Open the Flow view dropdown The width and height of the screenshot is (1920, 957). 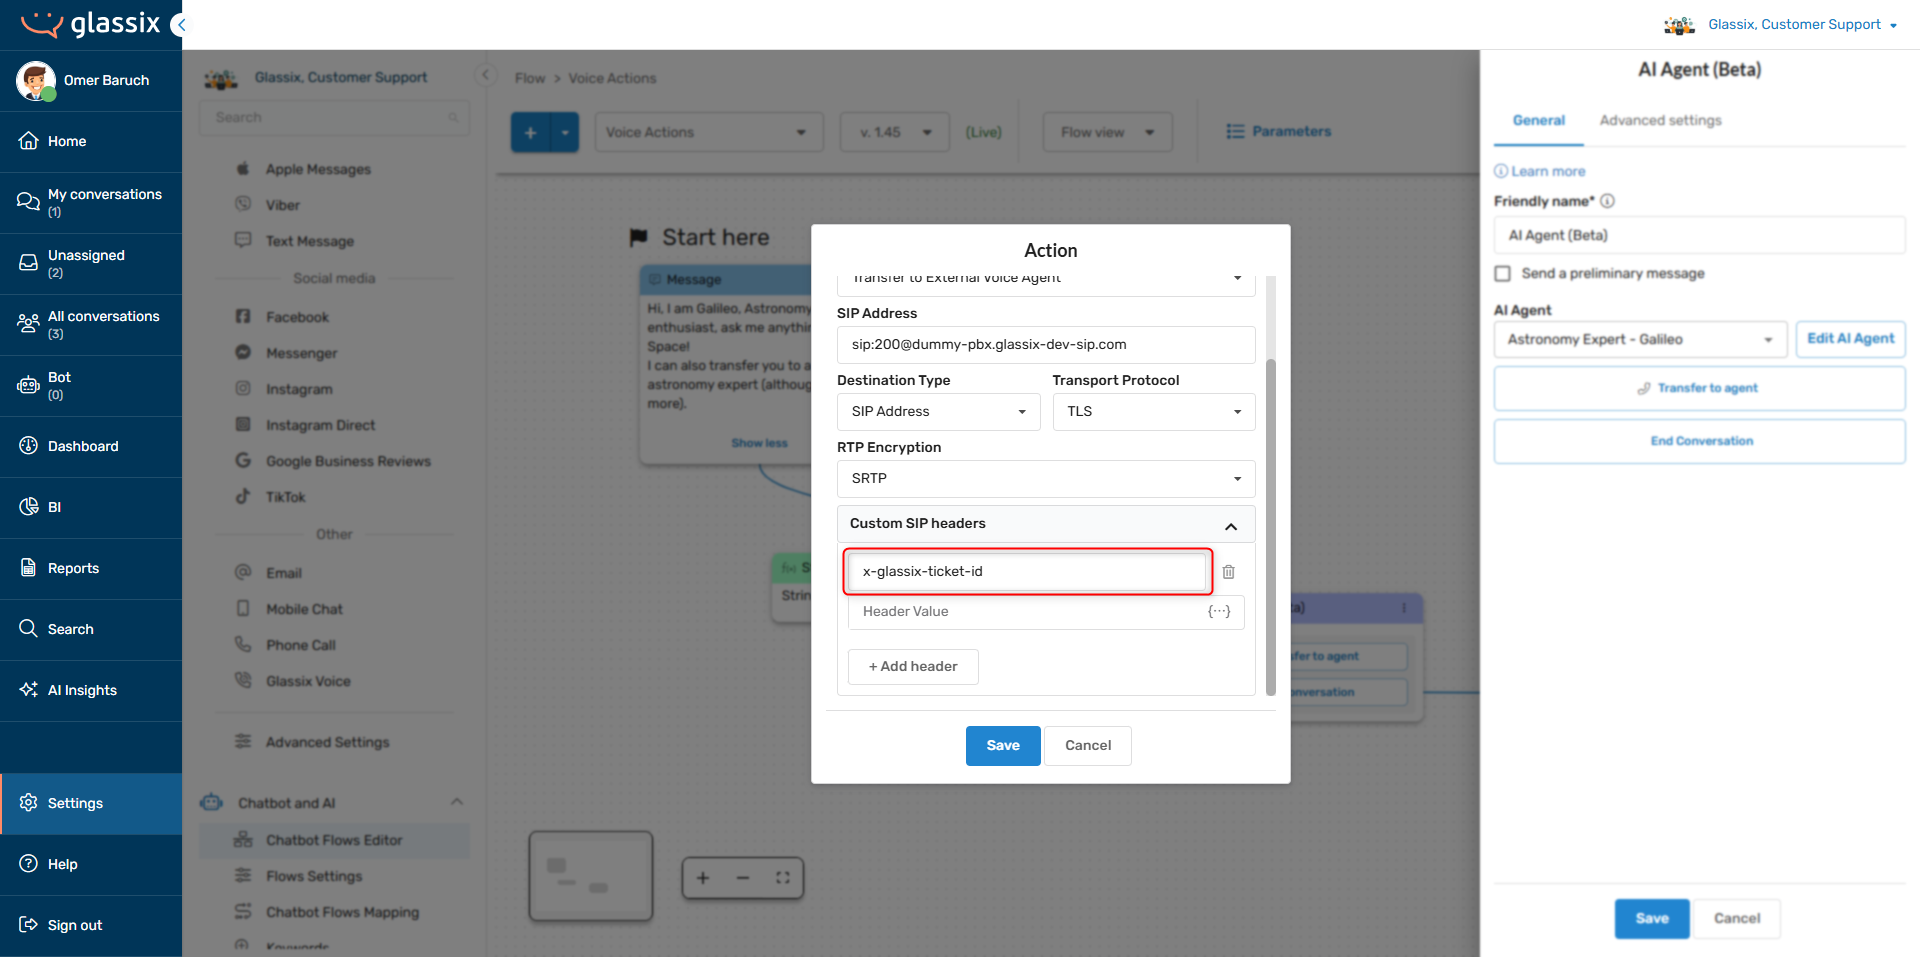click(1107, 133)
